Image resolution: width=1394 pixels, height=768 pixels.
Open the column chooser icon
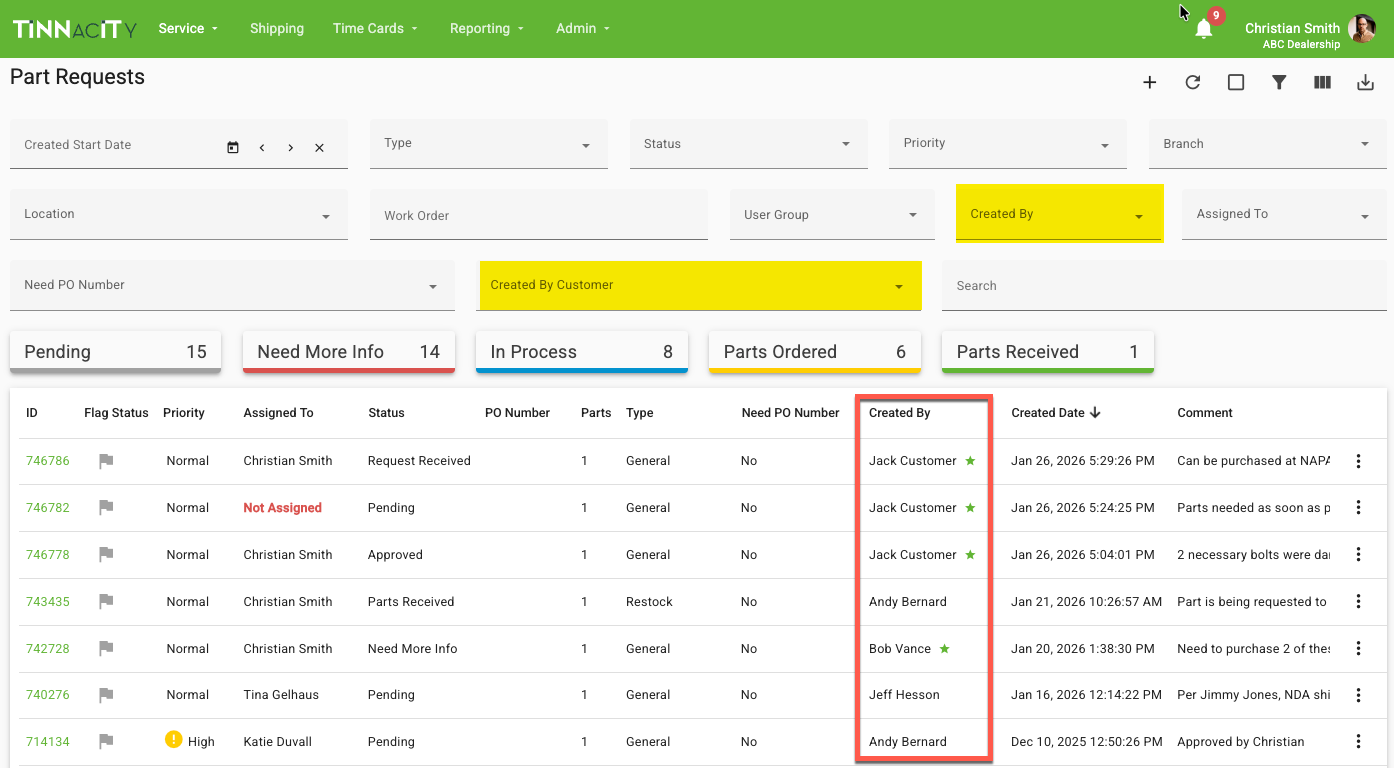click(1322, 83)
